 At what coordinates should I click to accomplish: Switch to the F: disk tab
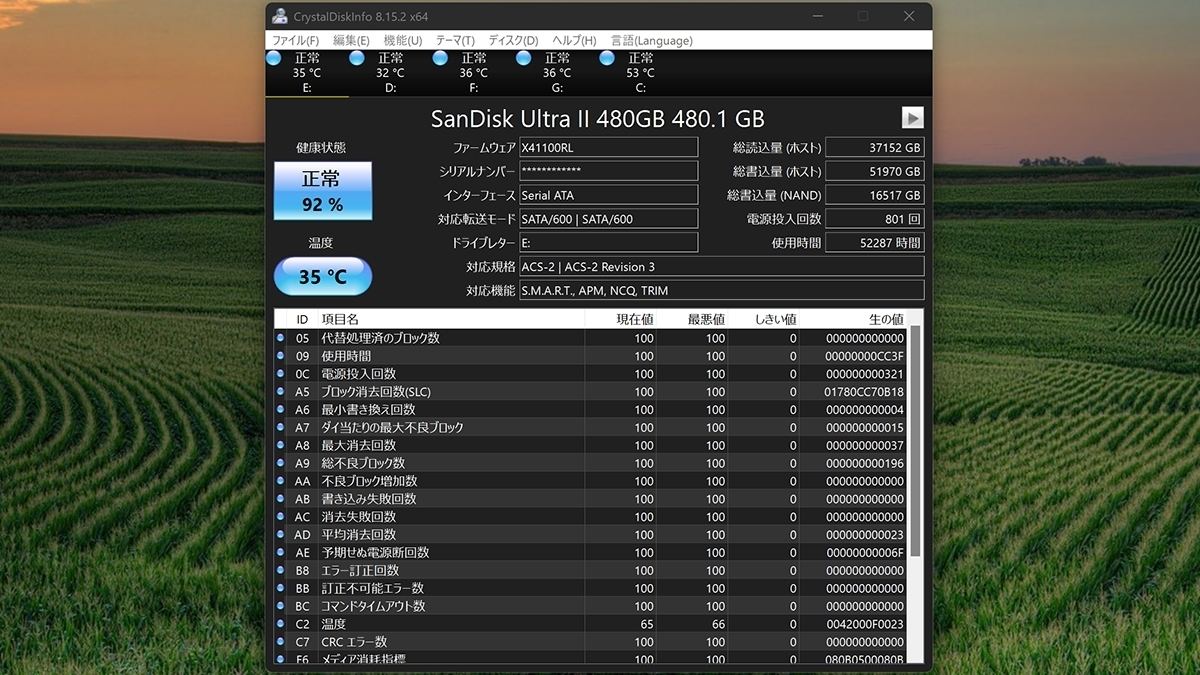[473, 73]
